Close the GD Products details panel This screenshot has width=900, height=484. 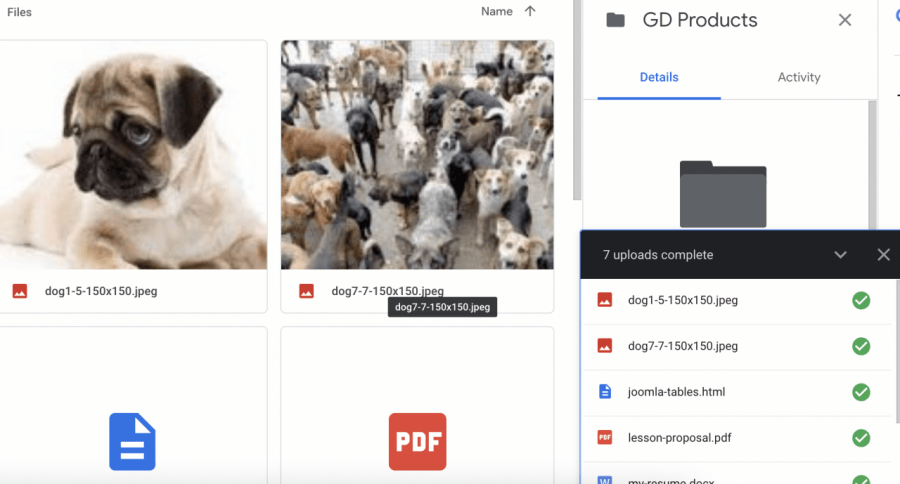[x=845, y=20]
